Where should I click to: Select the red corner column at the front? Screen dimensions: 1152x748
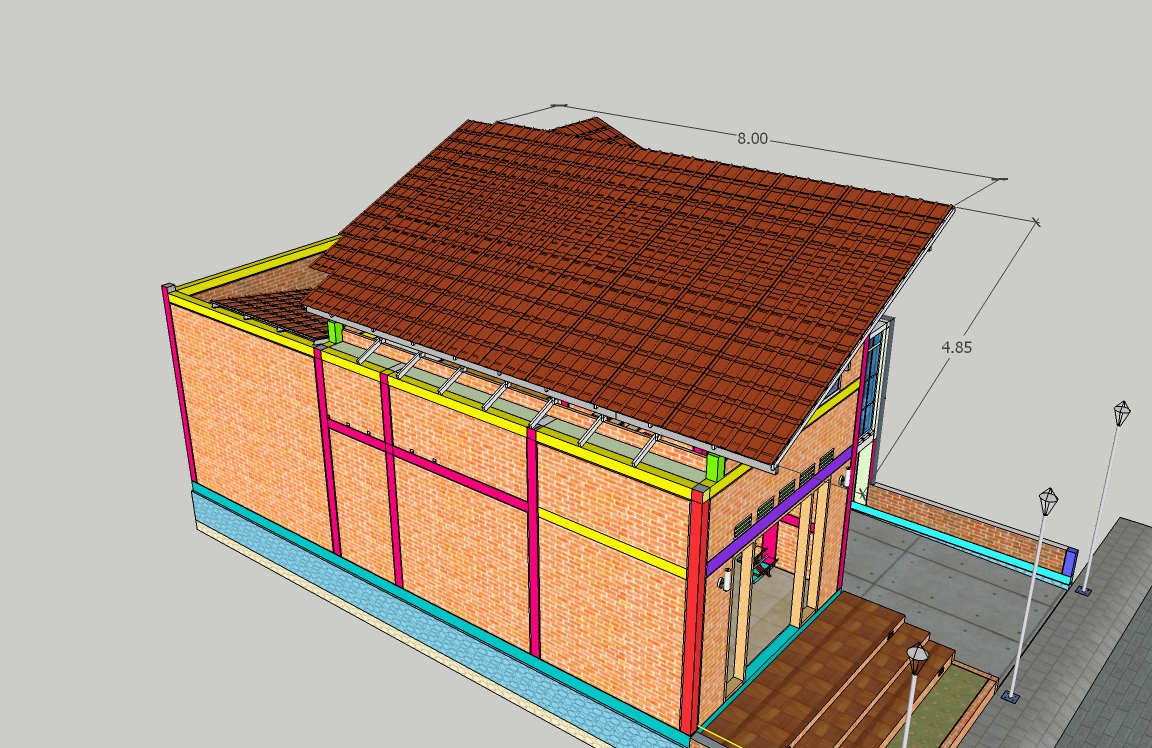pos(694,610)
